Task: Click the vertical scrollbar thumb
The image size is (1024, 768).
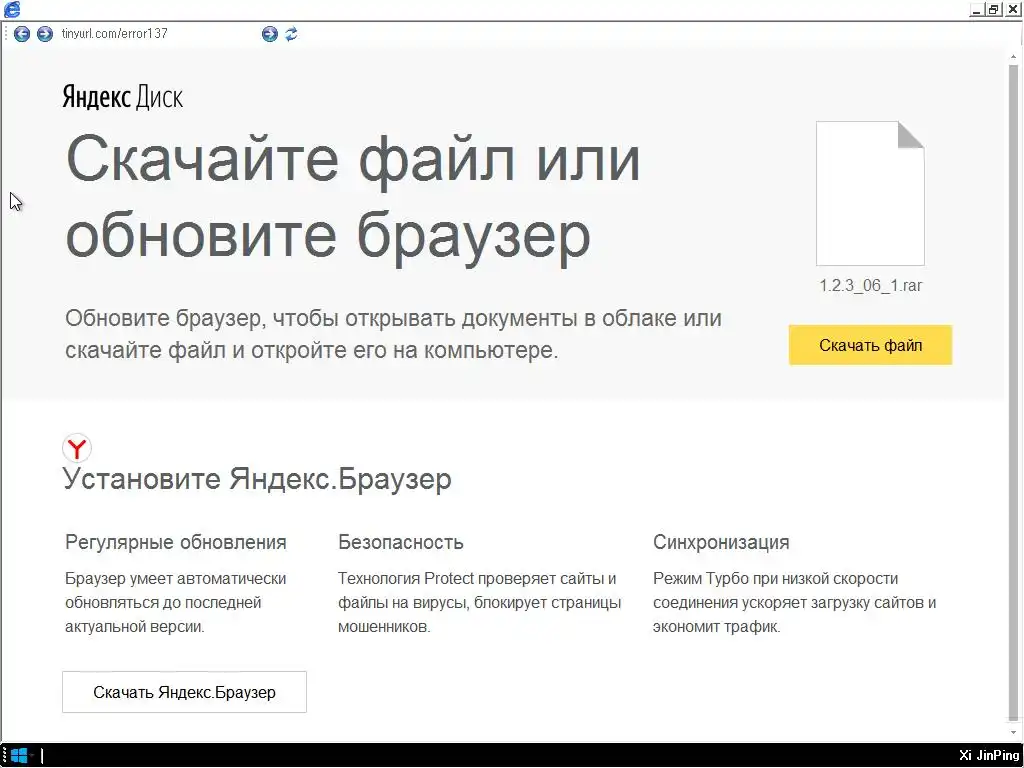Action: [x=1014, y=392]
